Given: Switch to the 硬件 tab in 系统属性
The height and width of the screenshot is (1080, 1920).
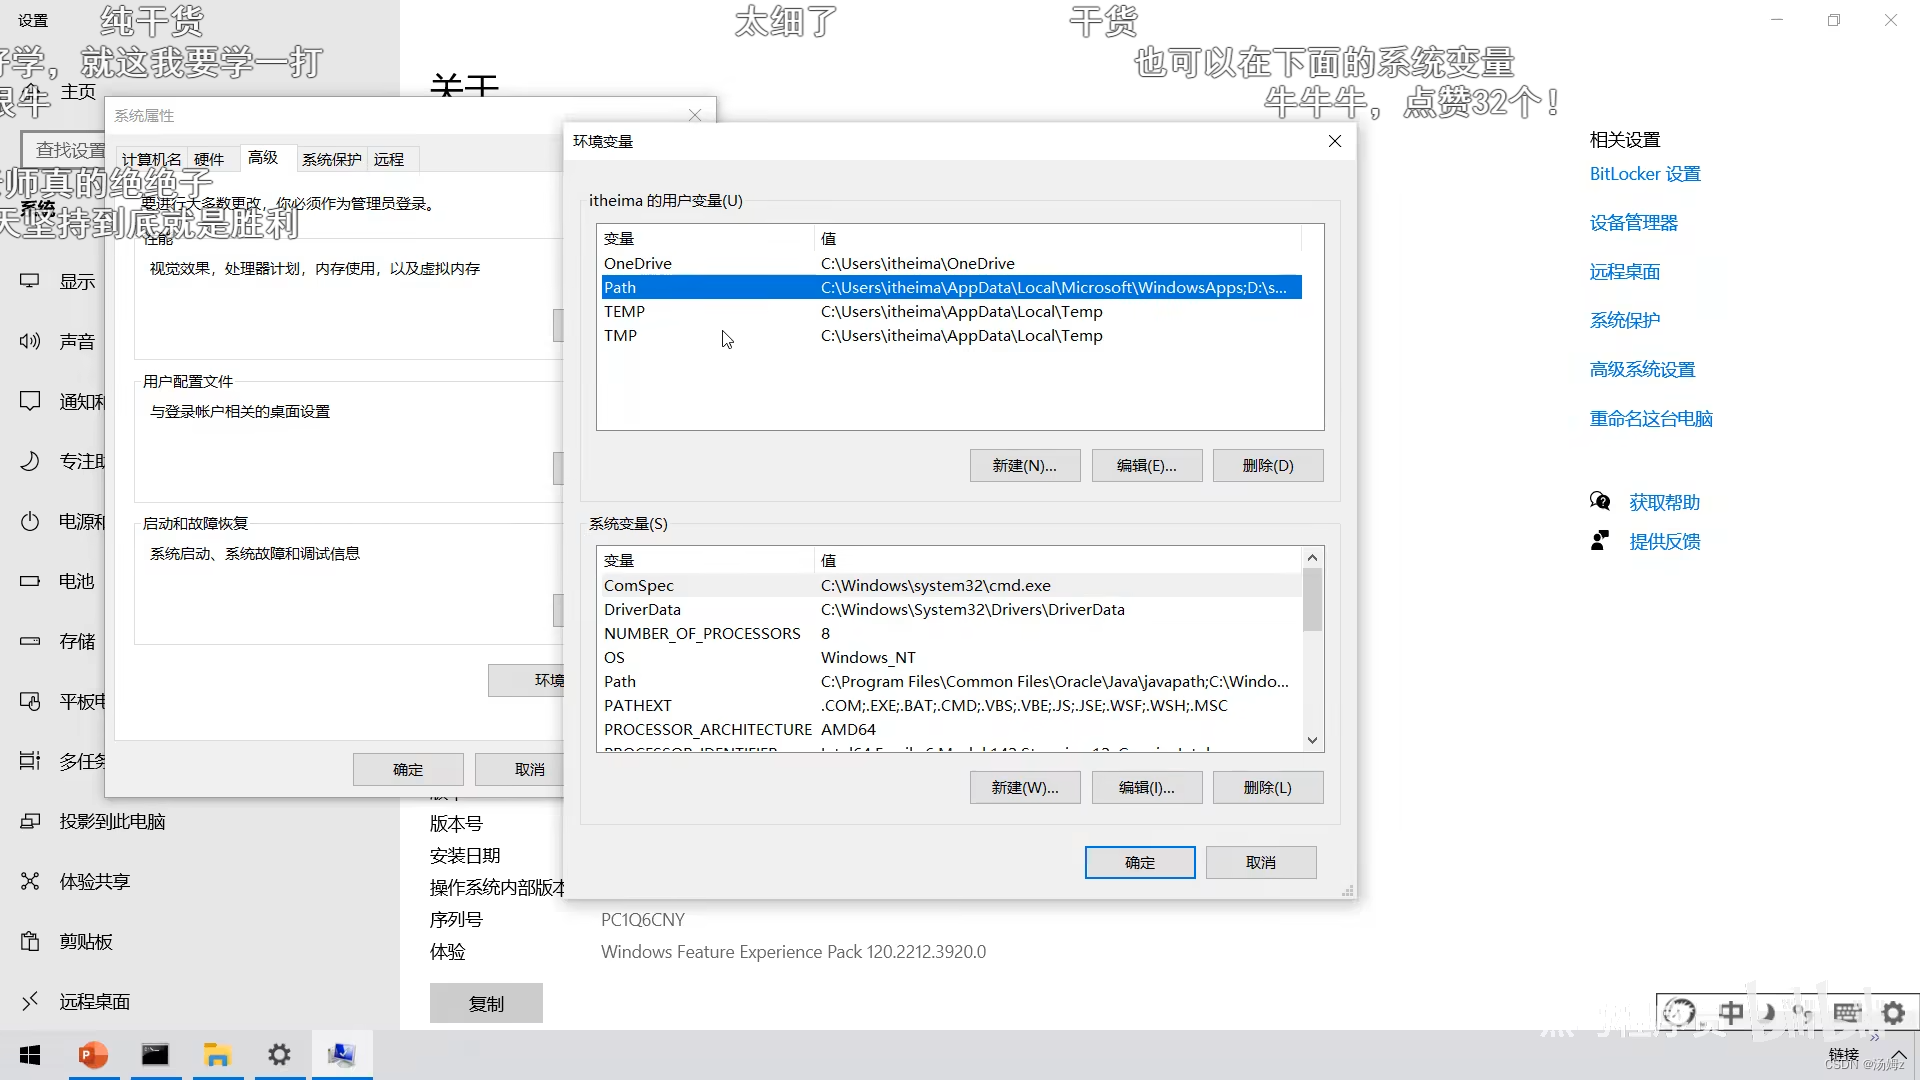Looking at the screenshot, I should (209, 159).
